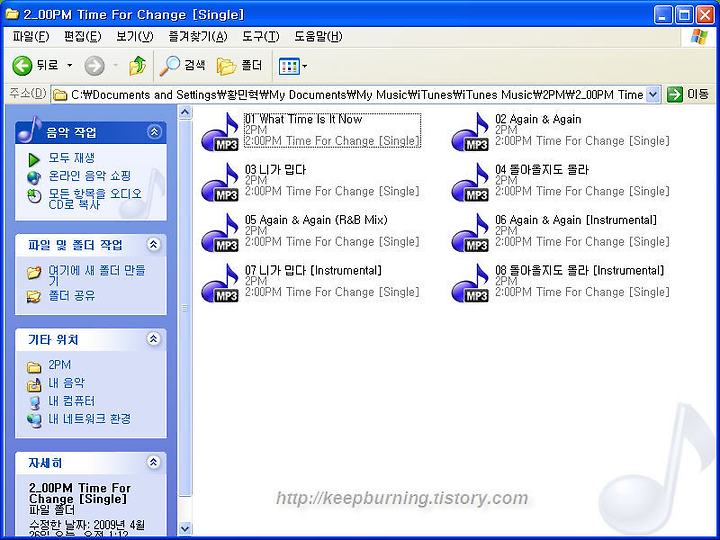Open My Network Places (내 네트워크 환경) link
The width and height of the screenshot is (720, 540).
90,419
